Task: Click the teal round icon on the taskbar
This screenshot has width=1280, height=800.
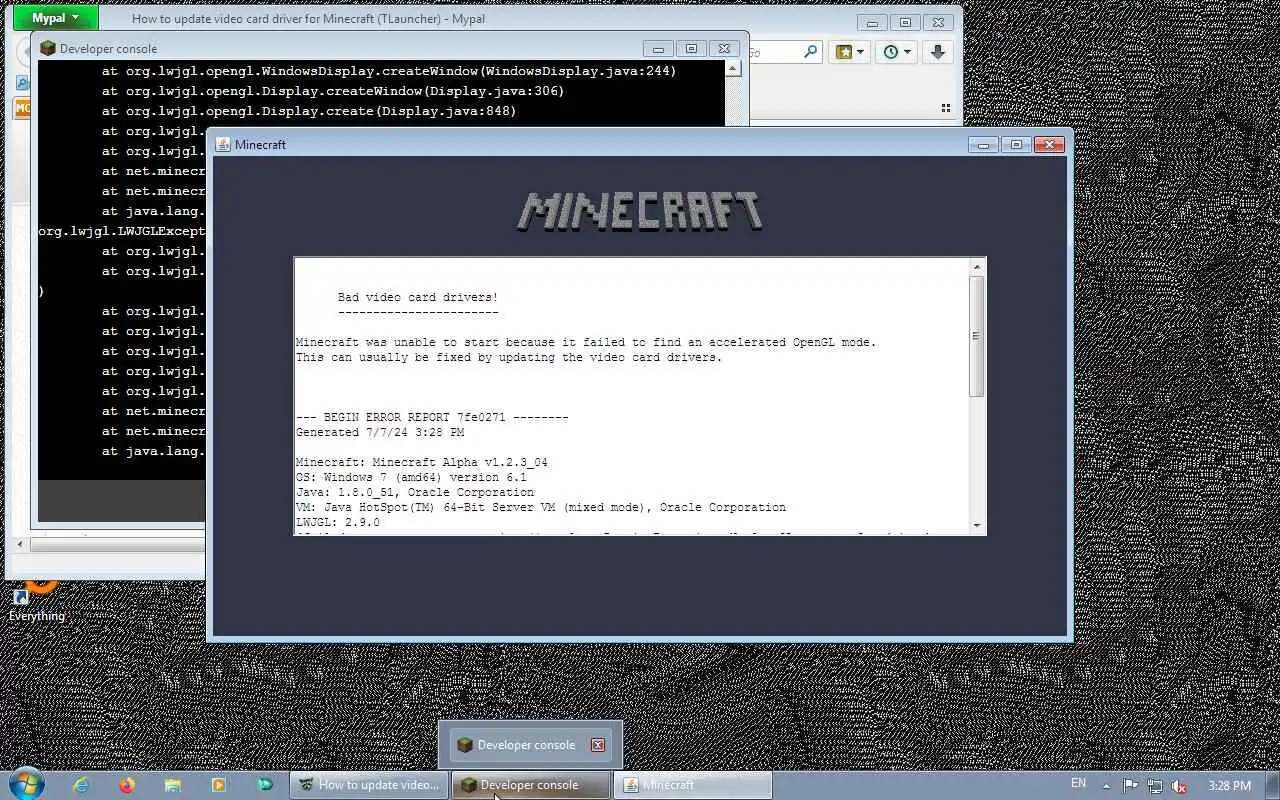Action: [x=264, y=785]
